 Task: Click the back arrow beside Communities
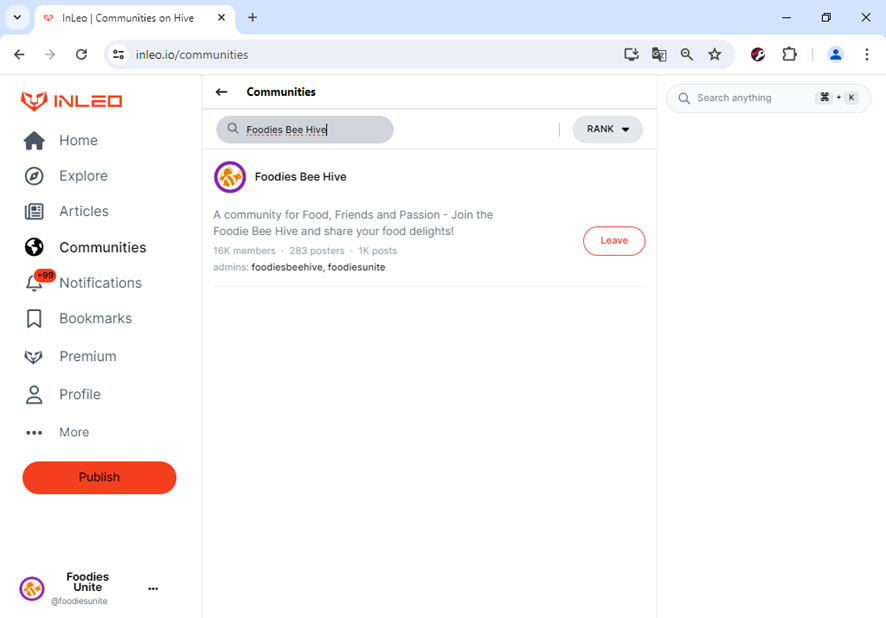[222, 92]
